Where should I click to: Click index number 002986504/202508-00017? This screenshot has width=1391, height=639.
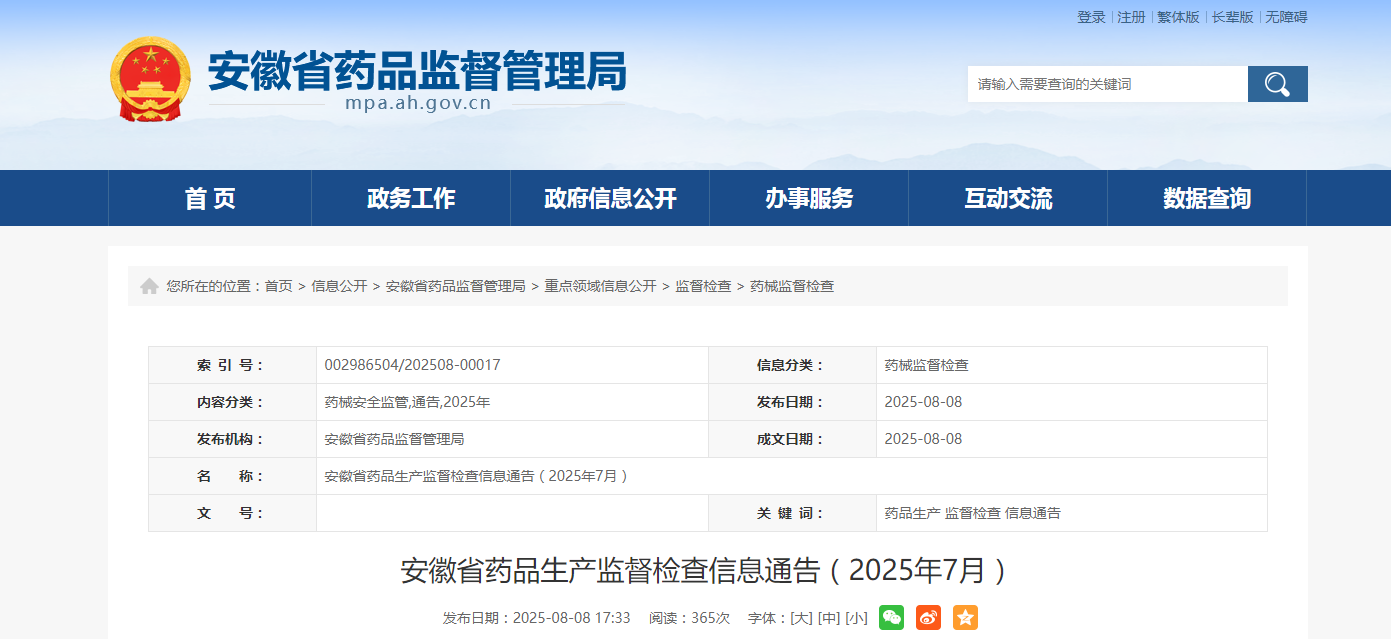coord(412,365)
